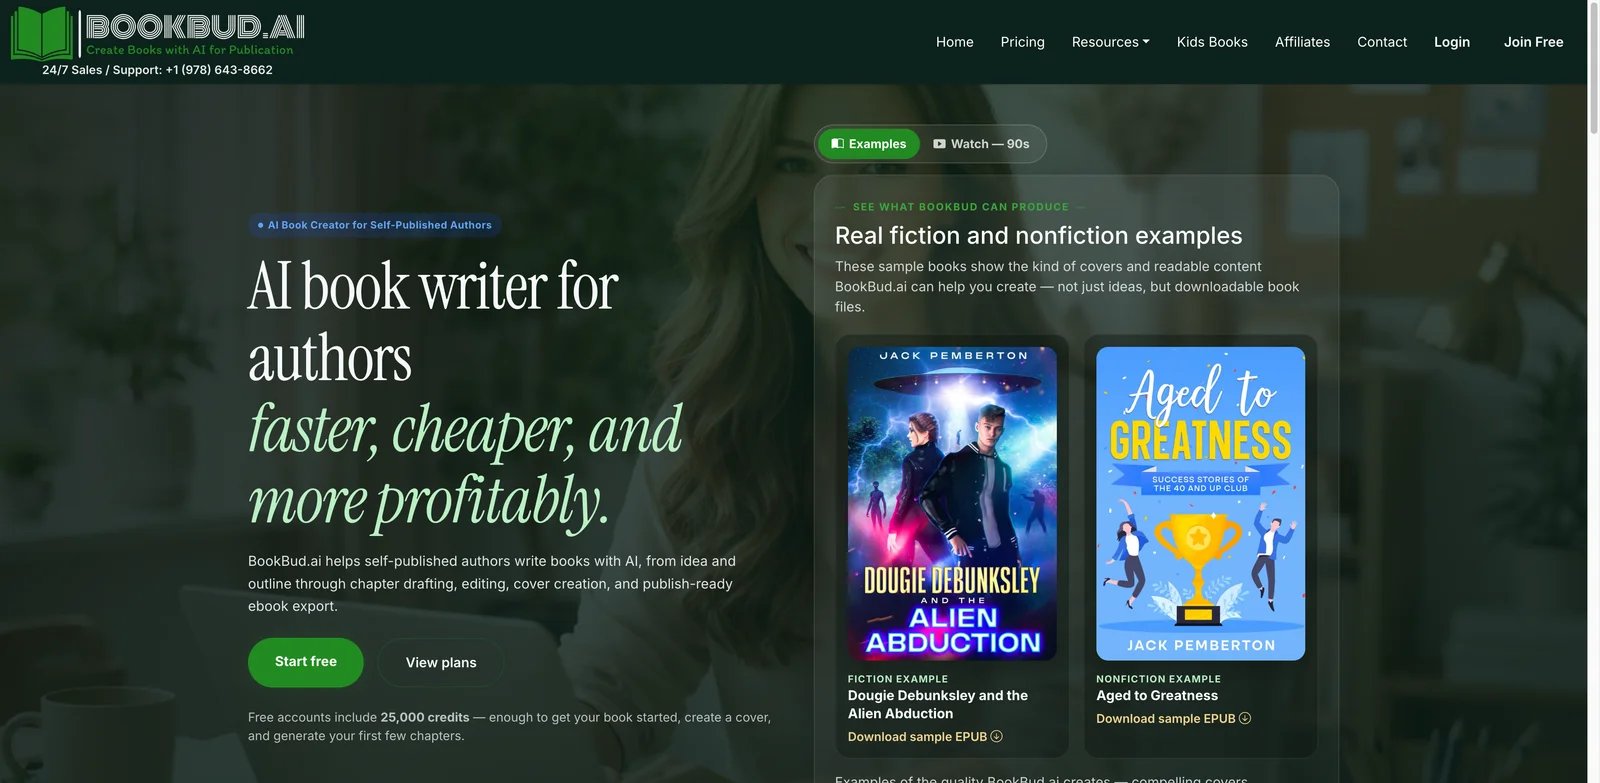Open the Contact page
This screenshot has height=783, width=1600.
coord(1382,42)
